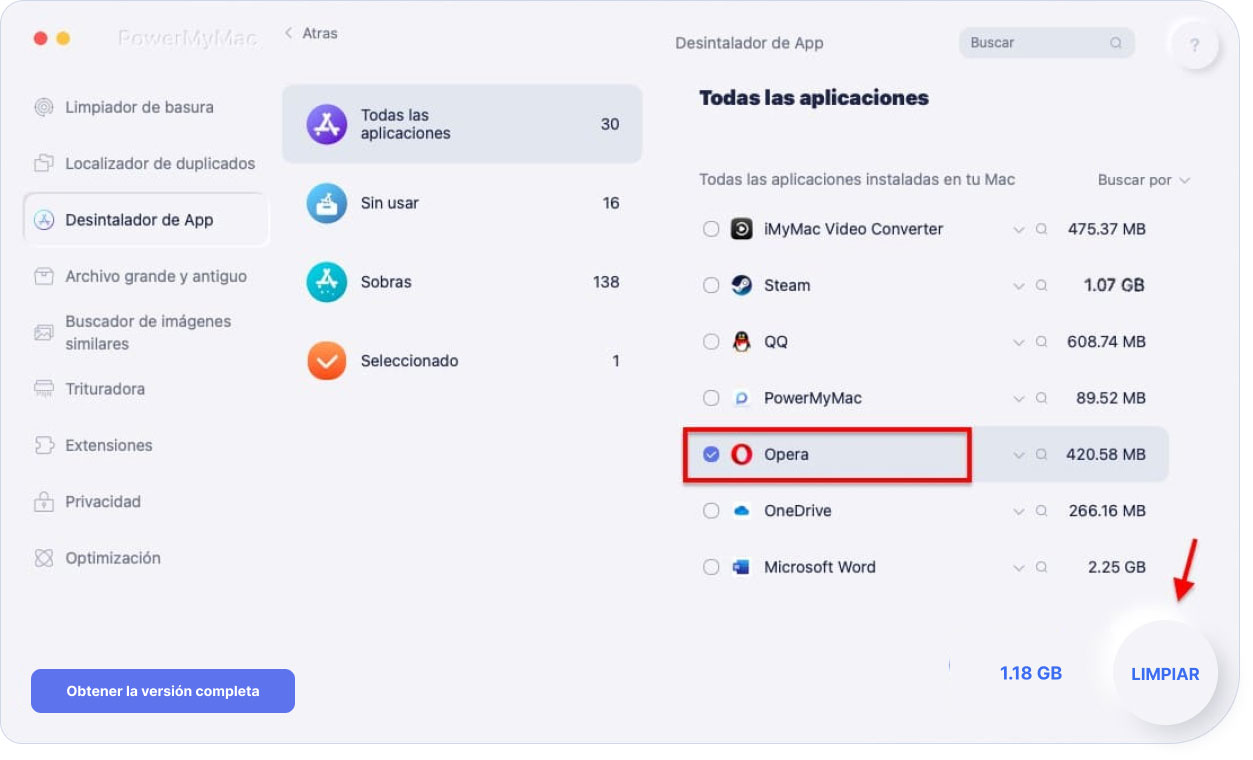Select the PowerMyMac checkbox

coord(711,398)
